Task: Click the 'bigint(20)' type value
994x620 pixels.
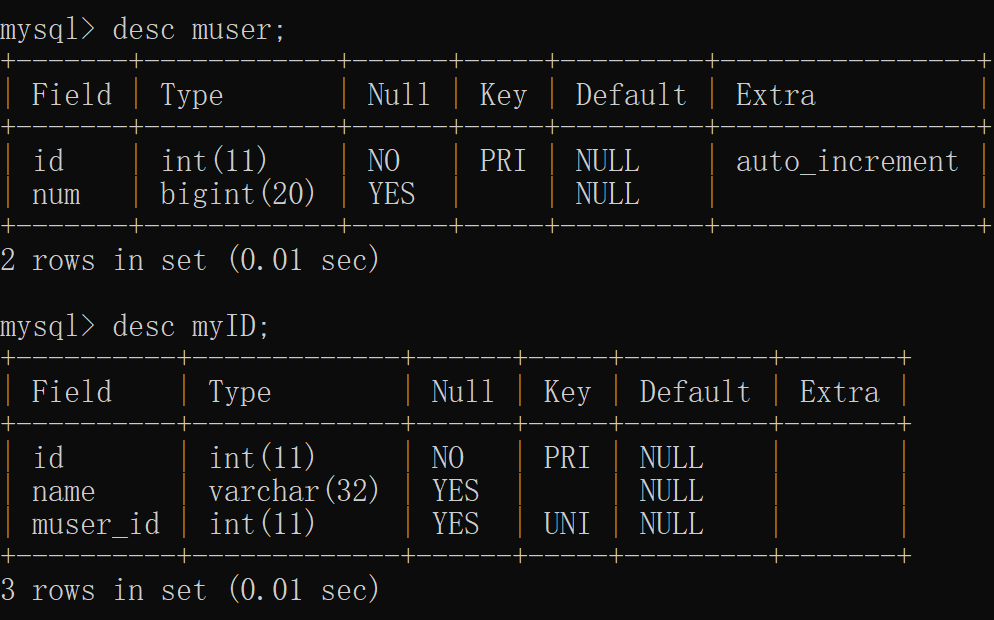Action: pos(238,194)
